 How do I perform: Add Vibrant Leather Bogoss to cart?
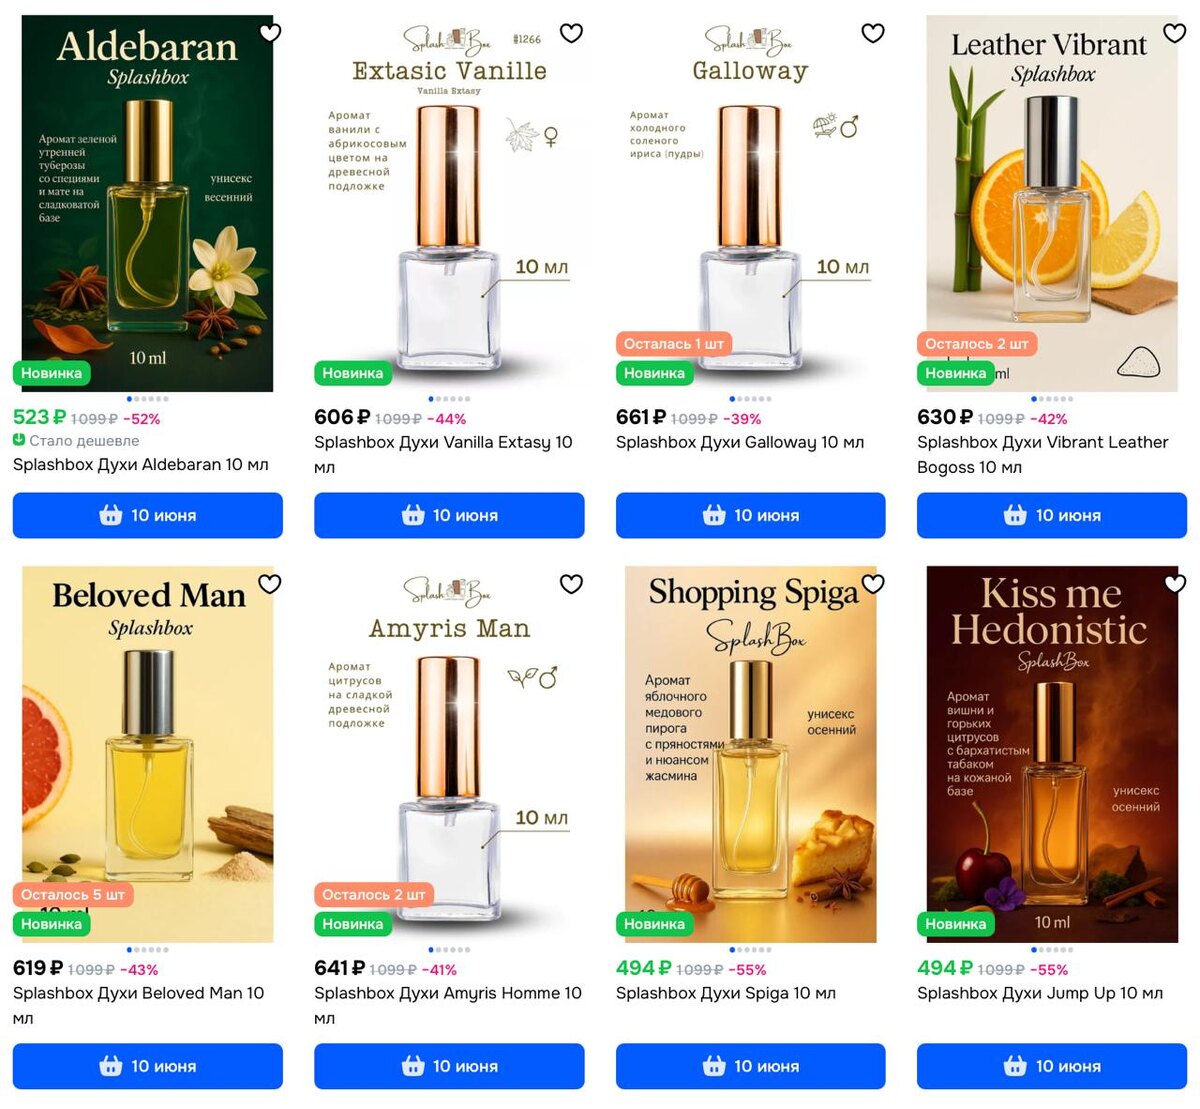coord(1052,515)
